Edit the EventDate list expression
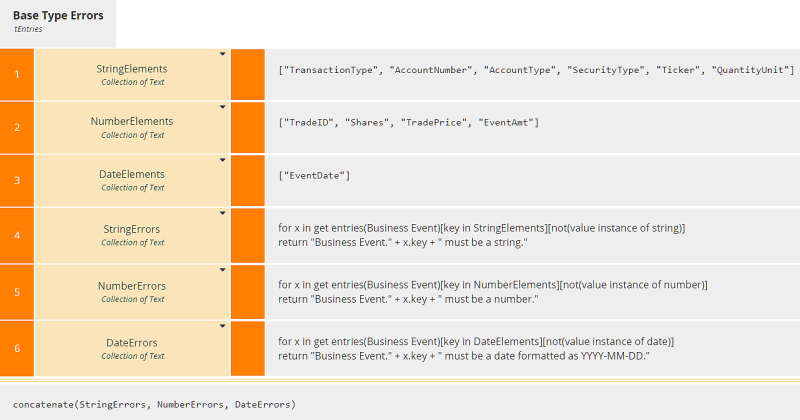This screenshot has height=420, width=800. coord(314,176)
